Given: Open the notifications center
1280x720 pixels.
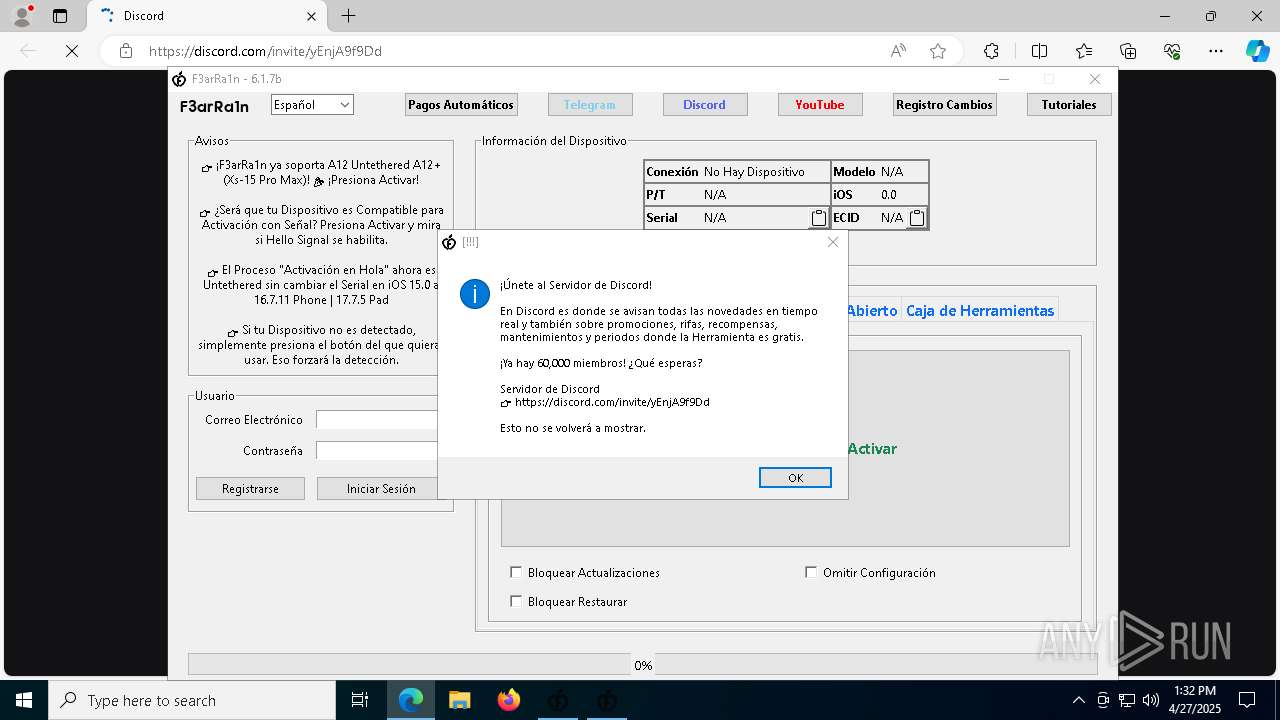Looking at the screenshot, I should (x=1247, y=700).
